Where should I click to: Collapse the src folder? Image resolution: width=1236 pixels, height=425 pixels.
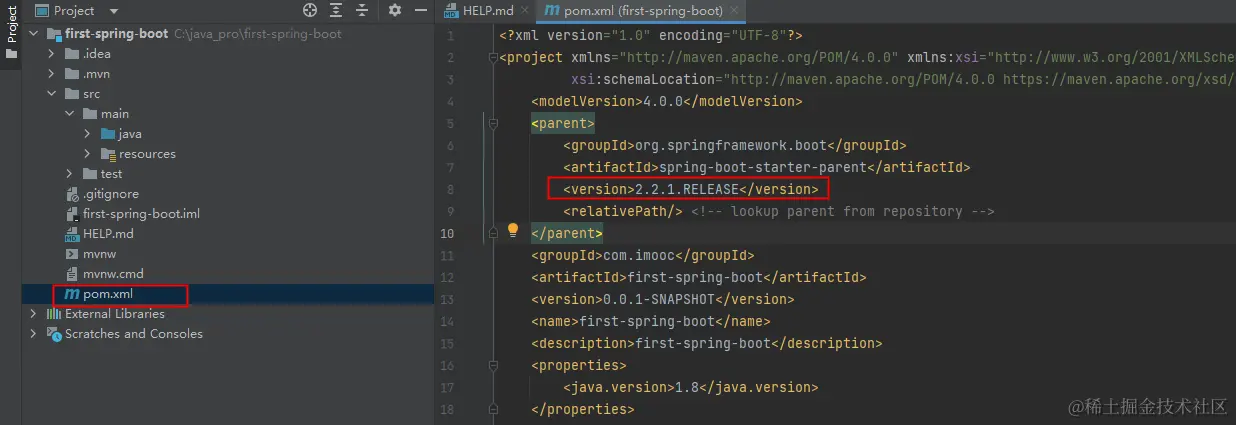click(53, 93)
